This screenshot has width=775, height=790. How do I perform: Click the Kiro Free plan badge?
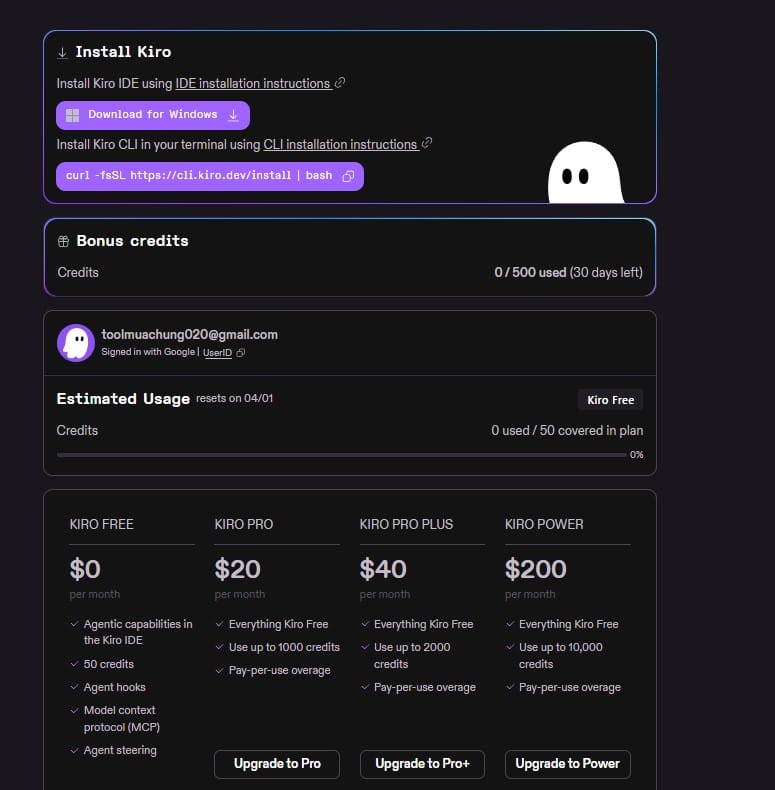610,400
